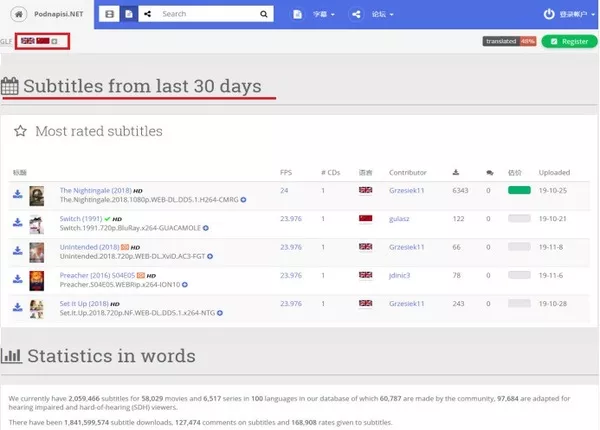This screenshot has height=430, width=600.
Task: Click the green Register button
Action: click(569, 41)
